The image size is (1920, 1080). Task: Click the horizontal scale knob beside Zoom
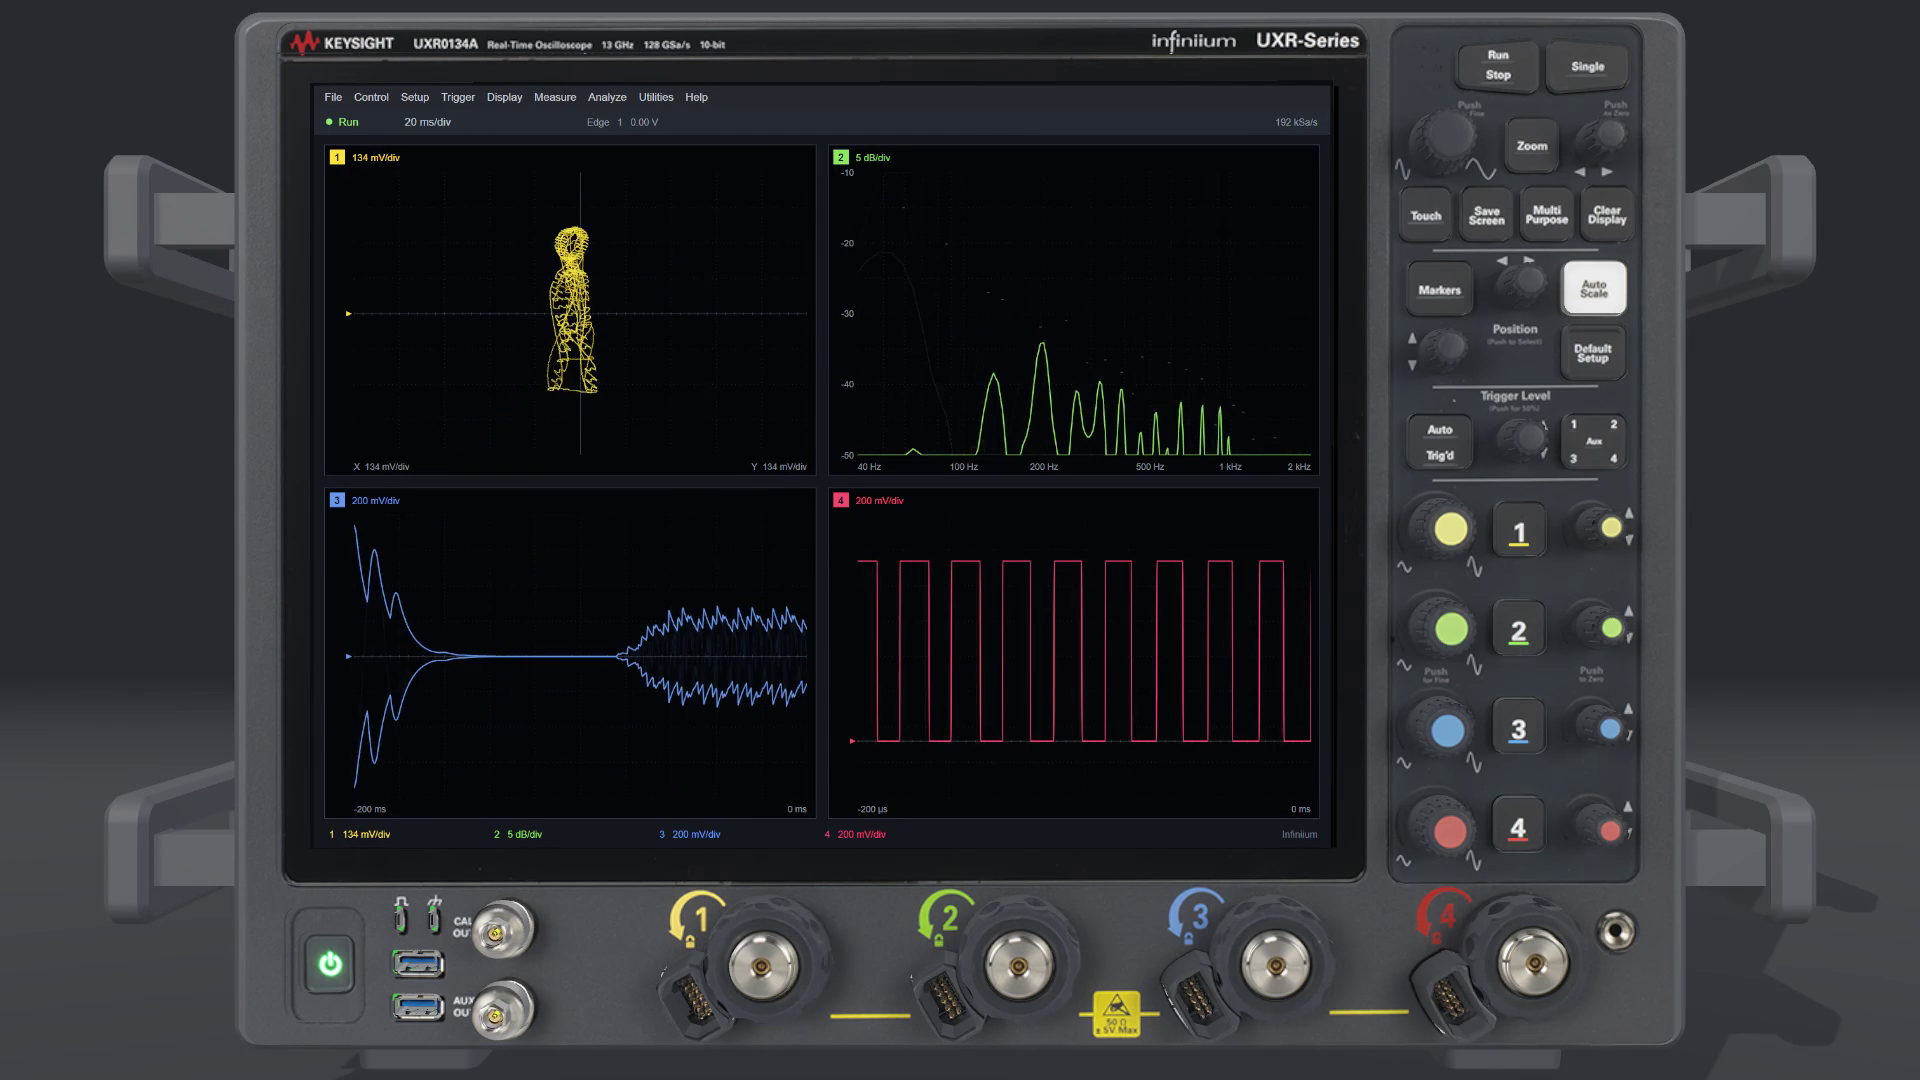(x=1443, y=137)
